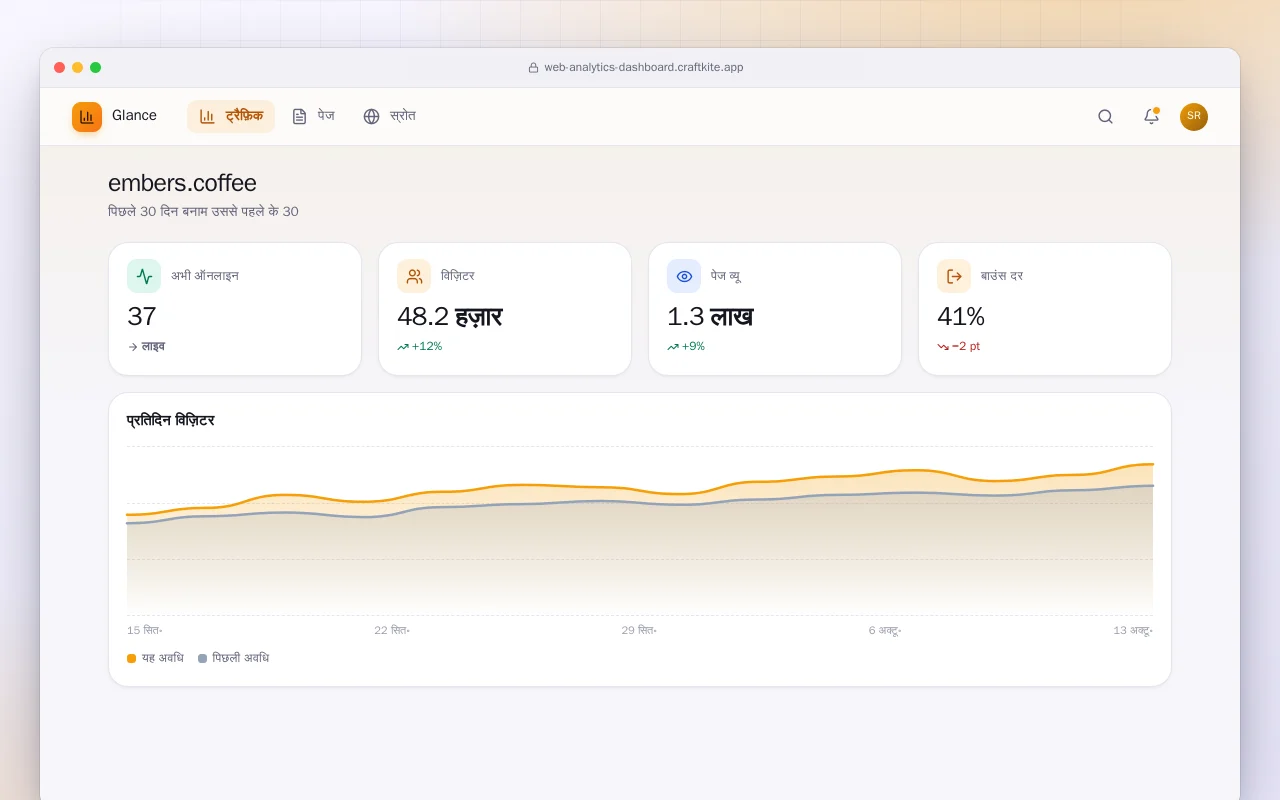The image size is (1280, 800).
Task: Click the eye icon on पेज व्यू card
Action: coord(684,276)
